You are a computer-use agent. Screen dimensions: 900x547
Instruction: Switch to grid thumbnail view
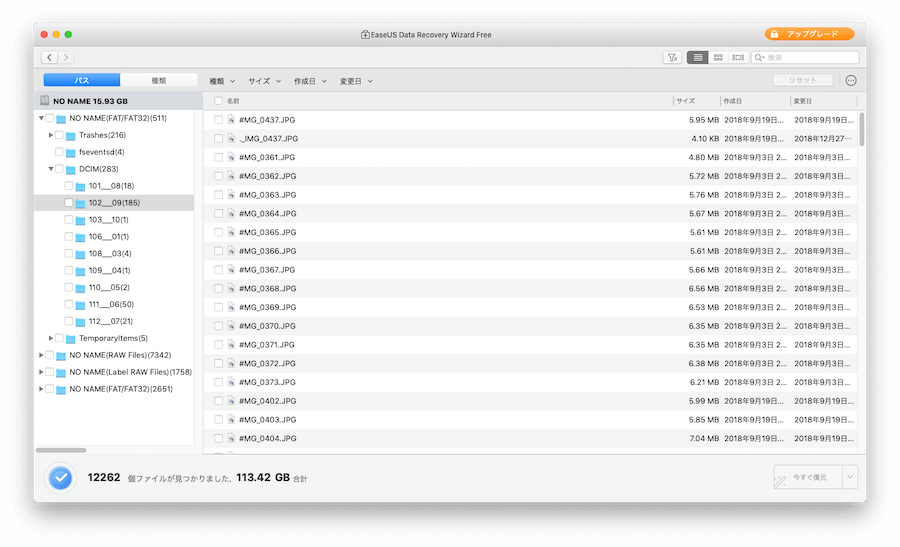coord(718,57)
